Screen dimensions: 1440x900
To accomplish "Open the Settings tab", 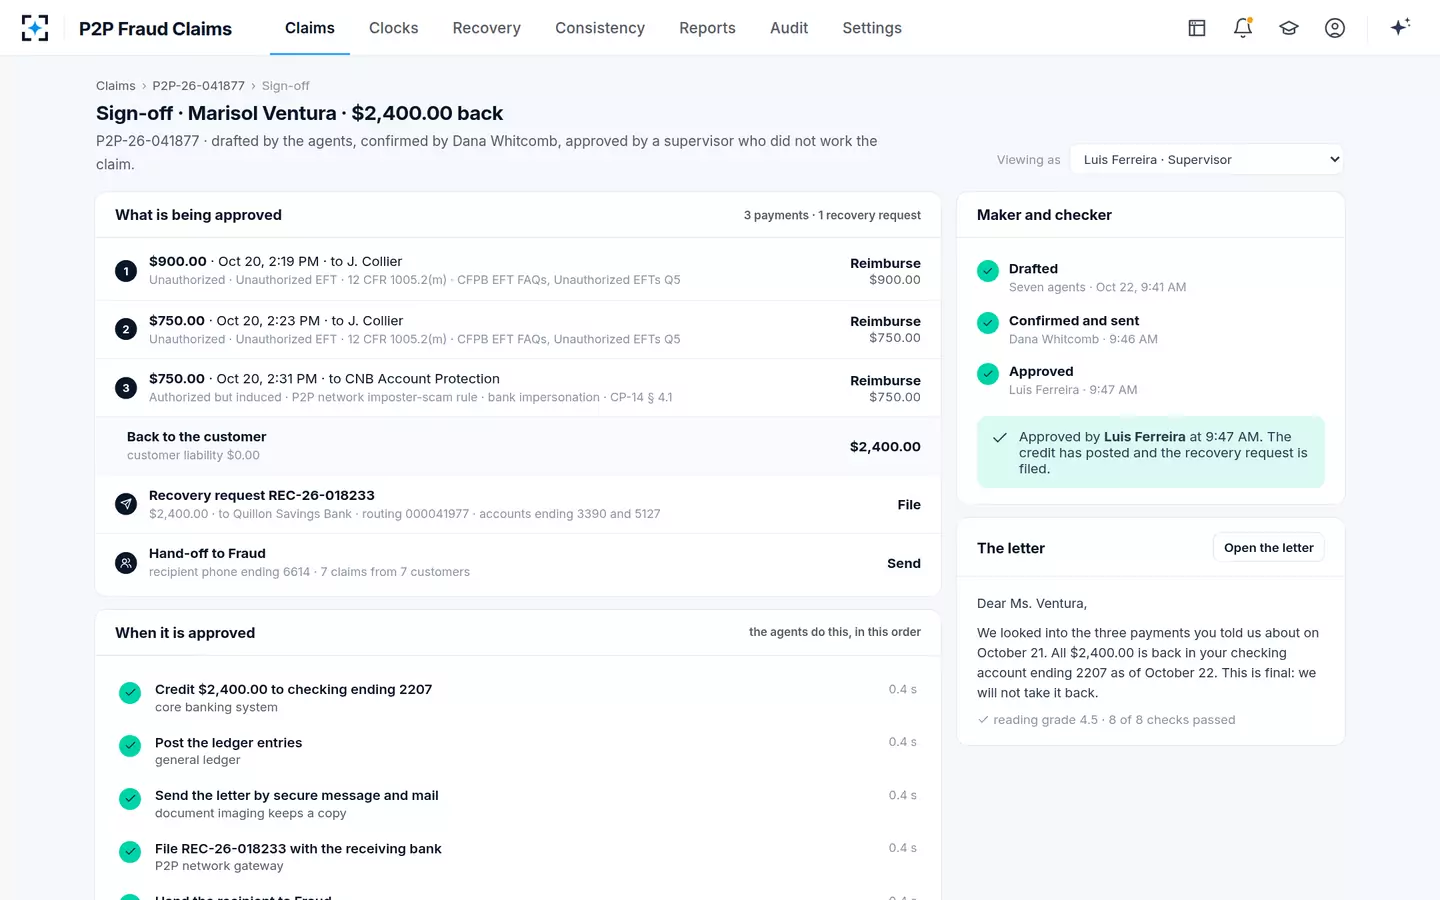I will click(872, 28).
